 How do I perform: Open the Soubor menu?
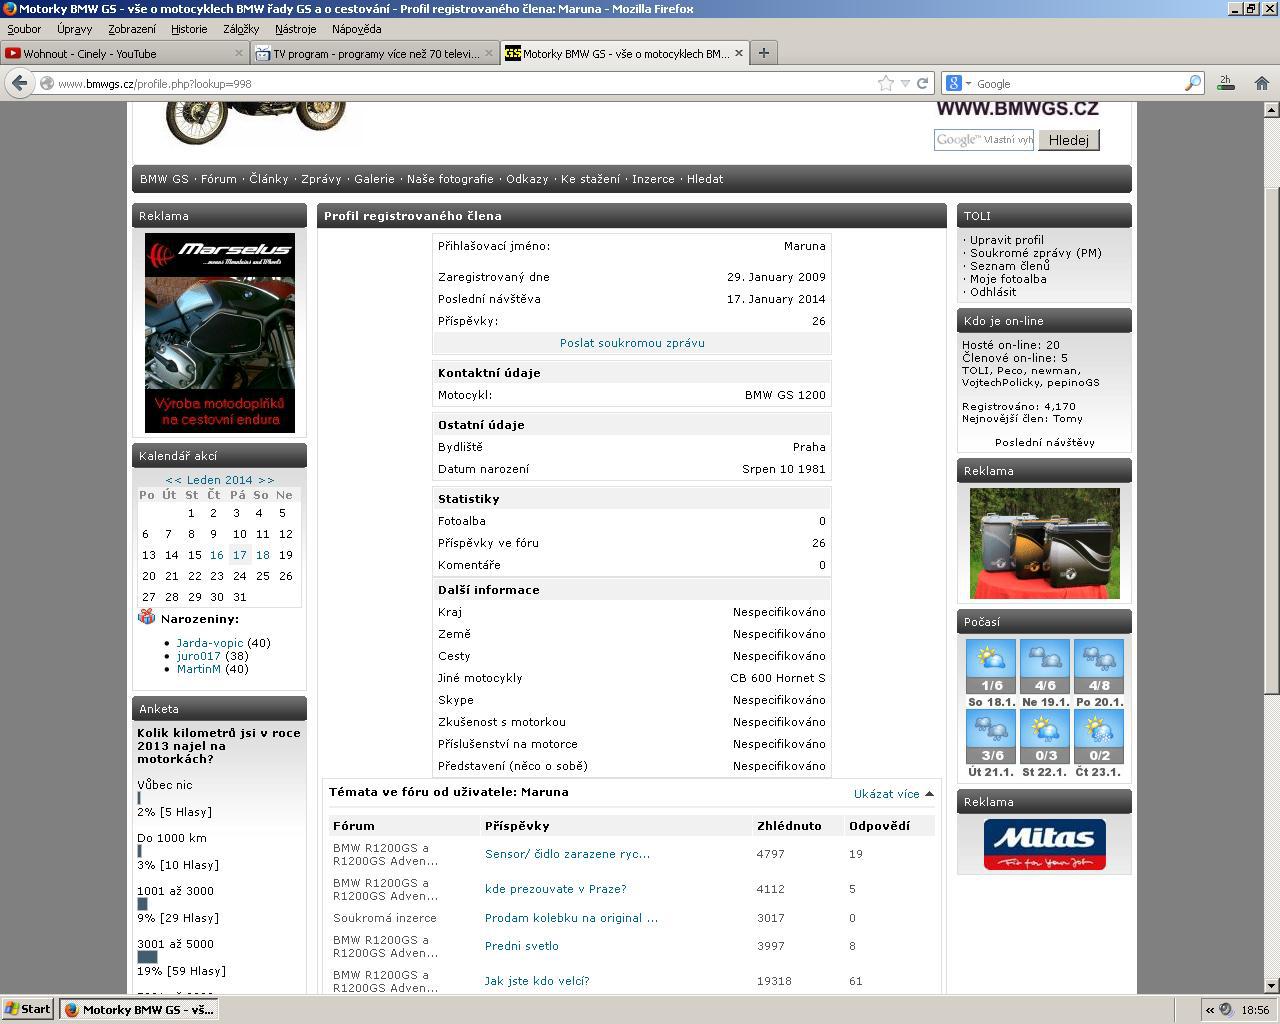point(24,29)
